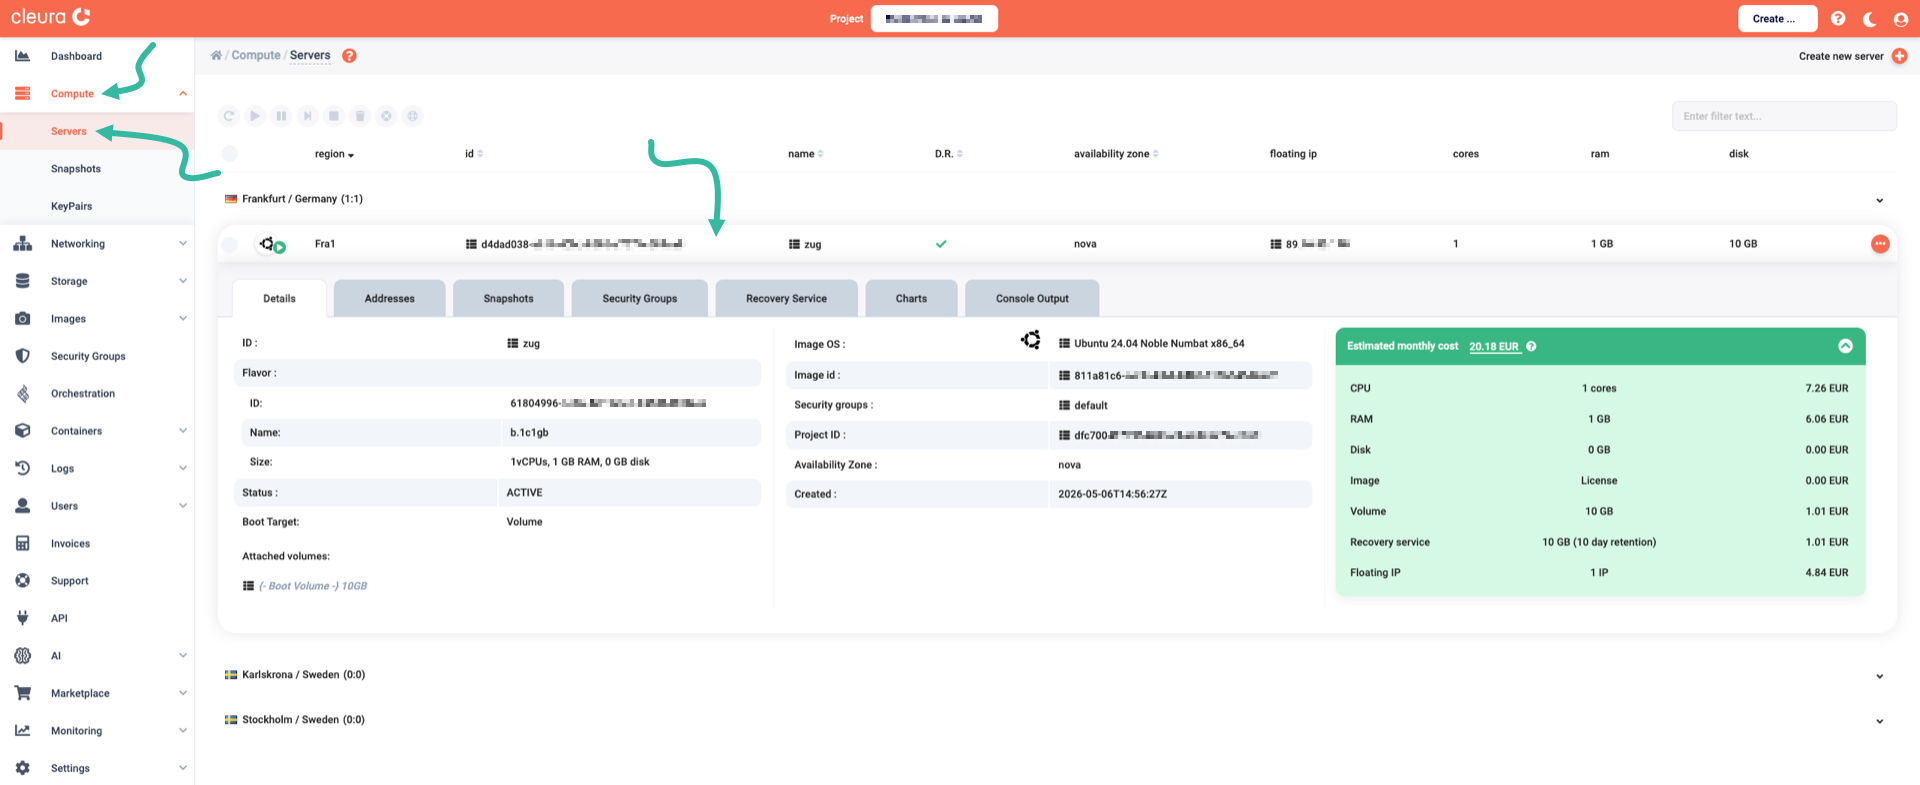Click the globe-like last toolbar icon
Image resolution: width=1920 pixels, height=785 pixels.
click(412, 116)
